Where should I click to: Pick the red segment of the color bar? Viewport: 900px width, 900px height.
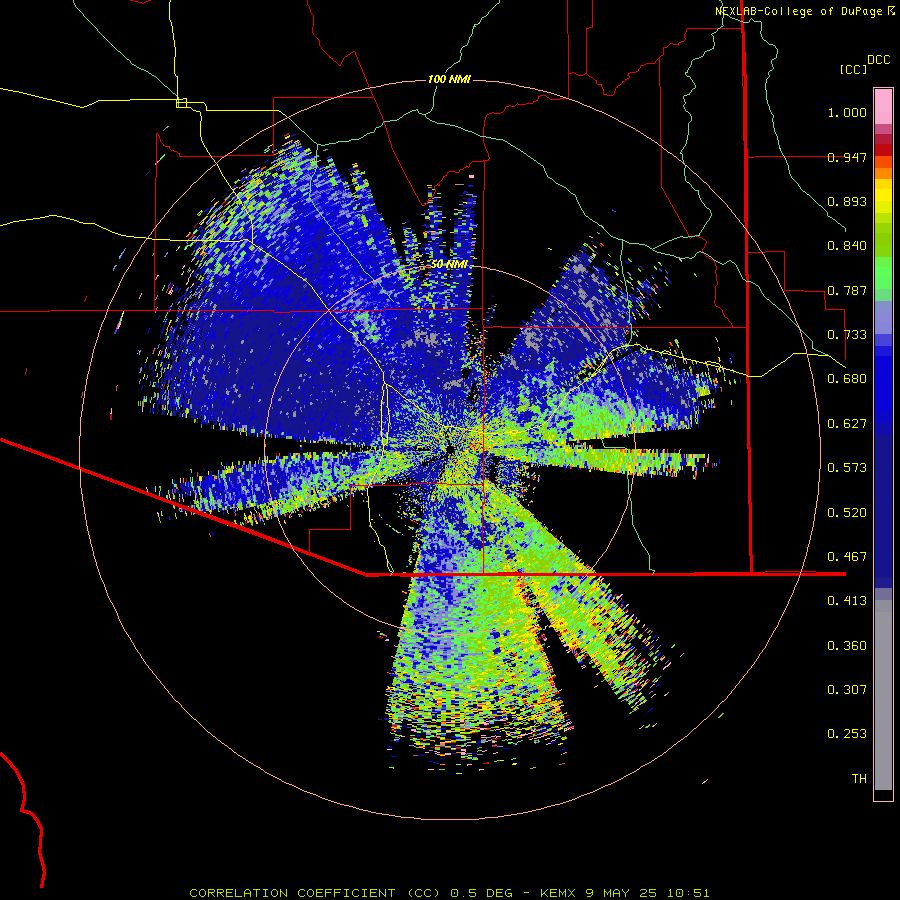click(883, 150)
